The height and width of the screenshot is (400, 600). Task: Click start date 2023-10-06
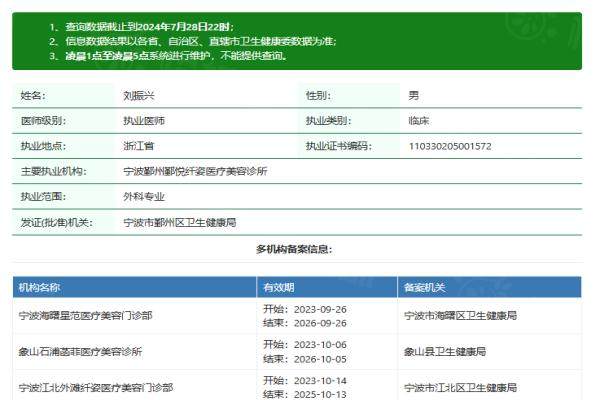(x=320, y=345)
